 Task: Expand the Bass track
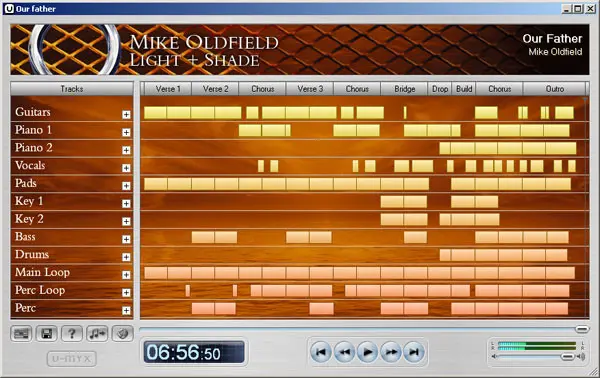pyautogui.click(x=126, y=239)
